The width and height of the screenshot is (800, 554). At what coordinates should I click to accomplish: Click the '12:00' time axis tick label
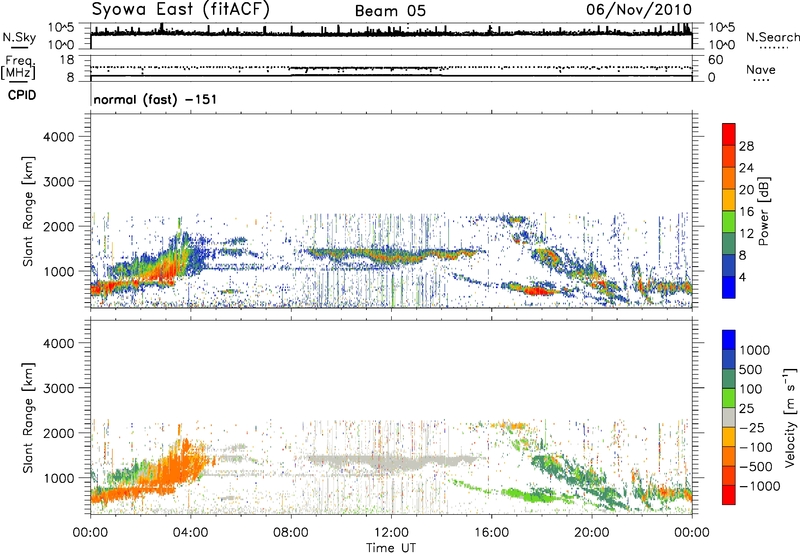(391, 533)
